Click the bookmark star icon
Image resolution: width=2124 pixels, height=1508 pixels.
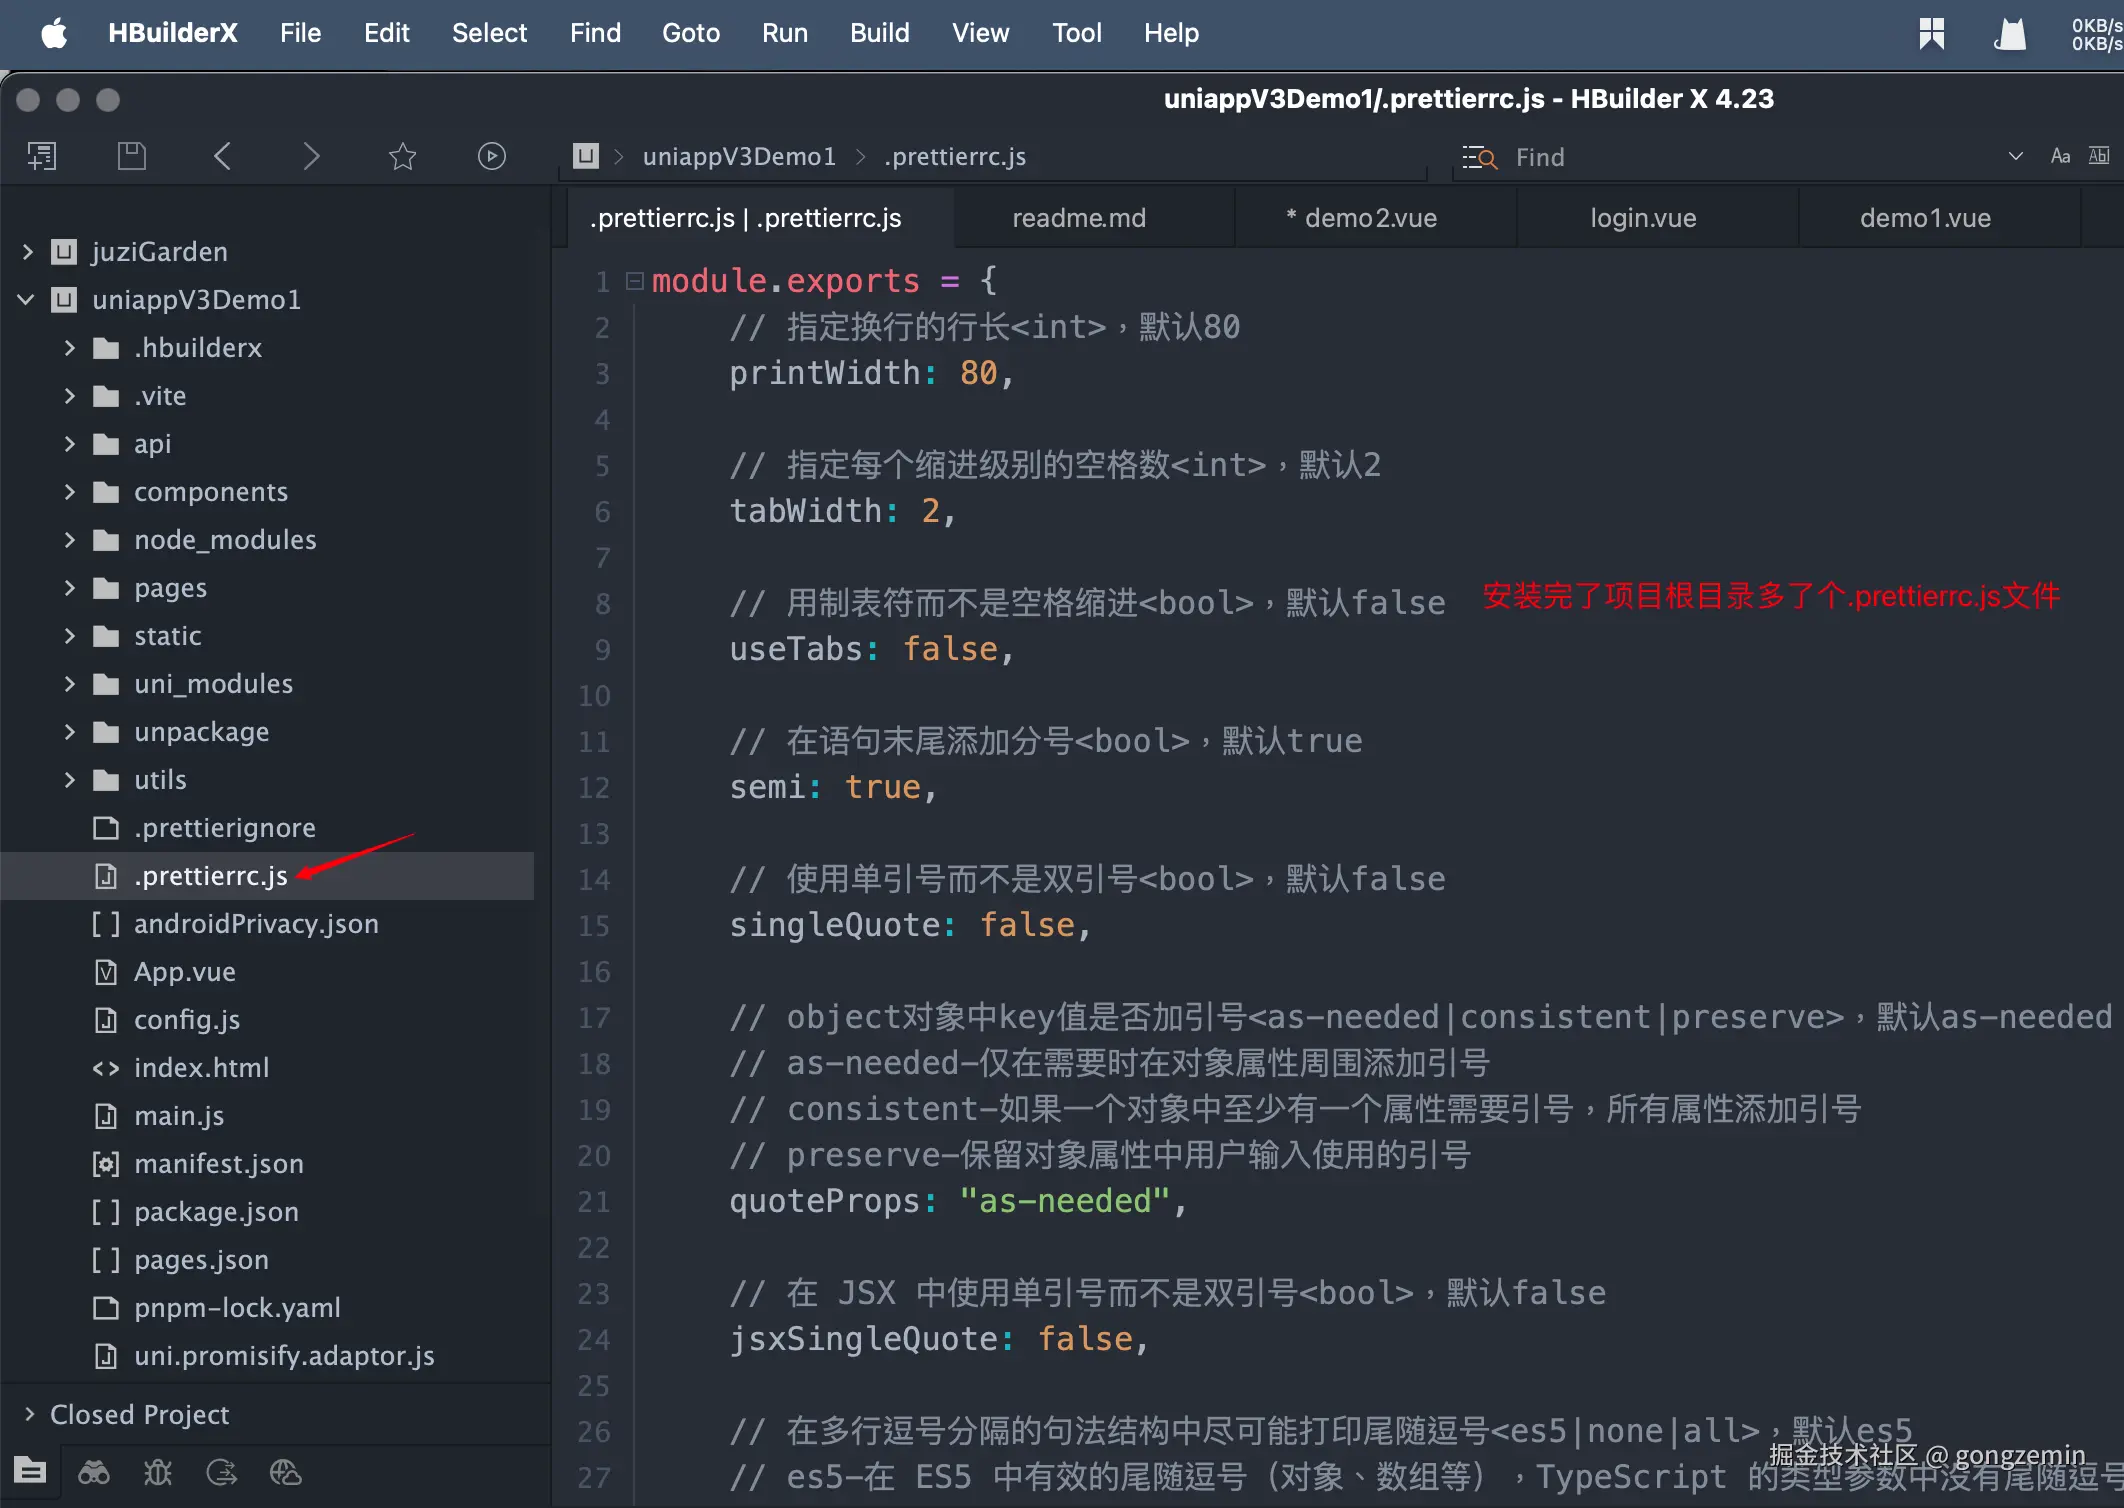click(x=402, y=156)
